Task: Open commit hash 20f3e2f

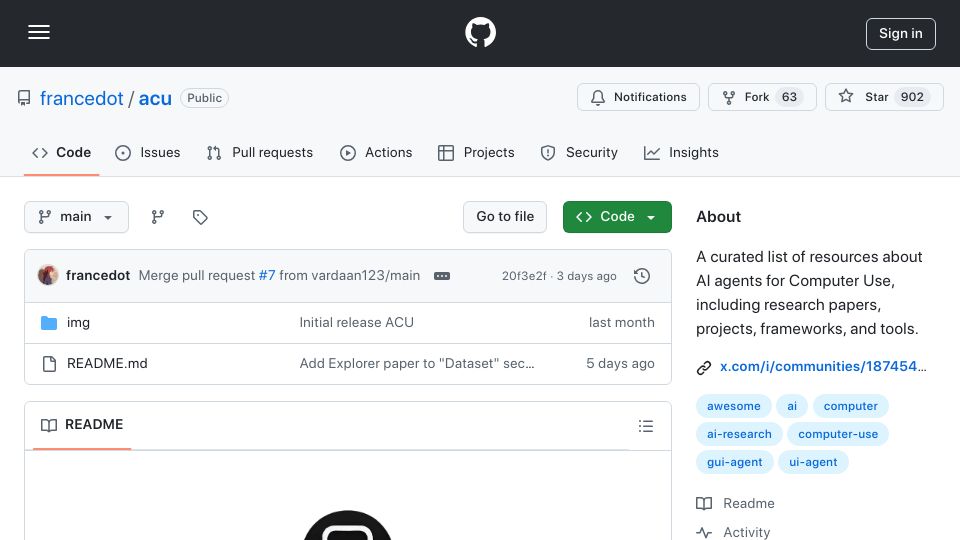Action: coord(524,276)
